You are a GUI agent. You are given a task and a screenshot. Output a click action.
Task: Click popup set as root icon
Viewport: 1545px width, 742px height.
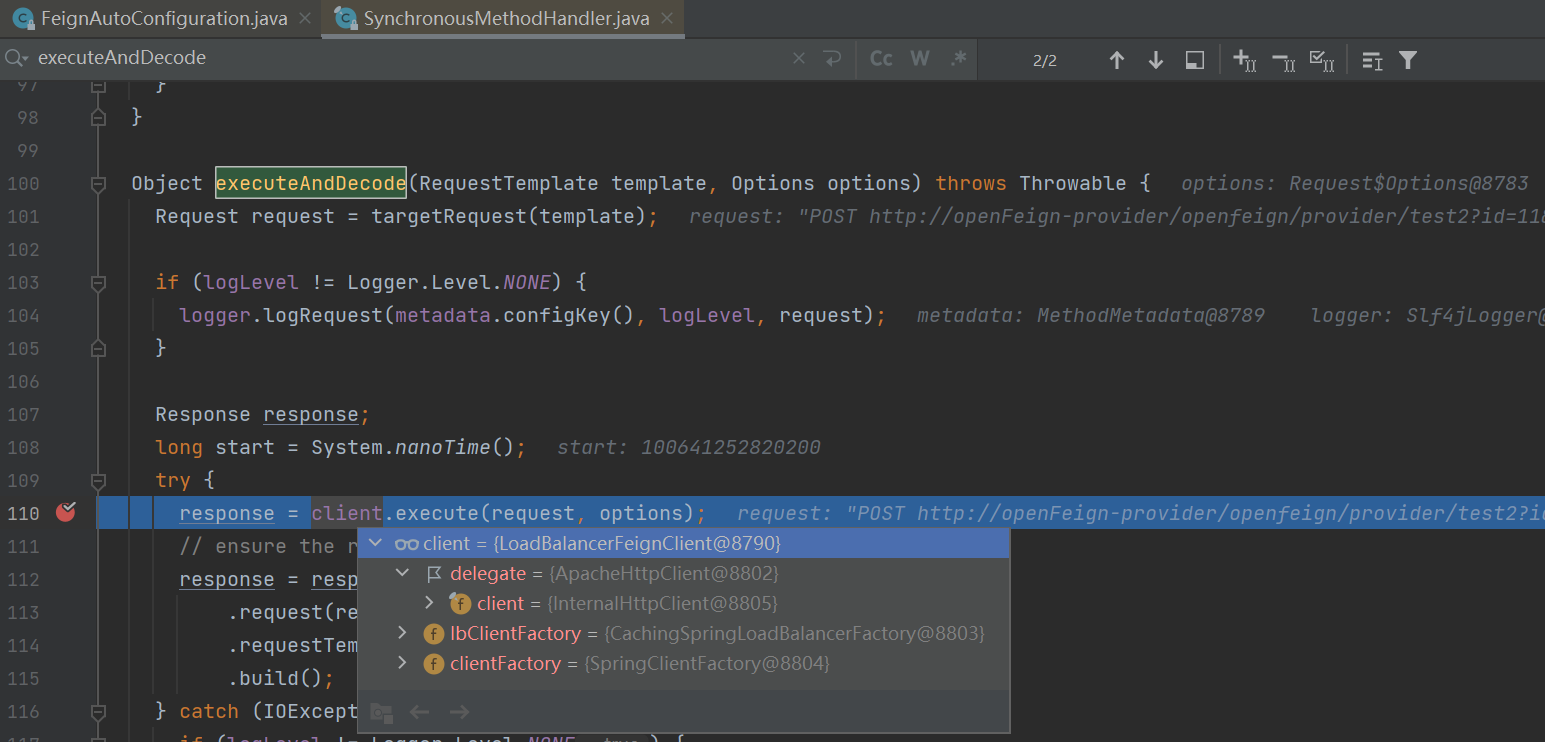[381, 712]
